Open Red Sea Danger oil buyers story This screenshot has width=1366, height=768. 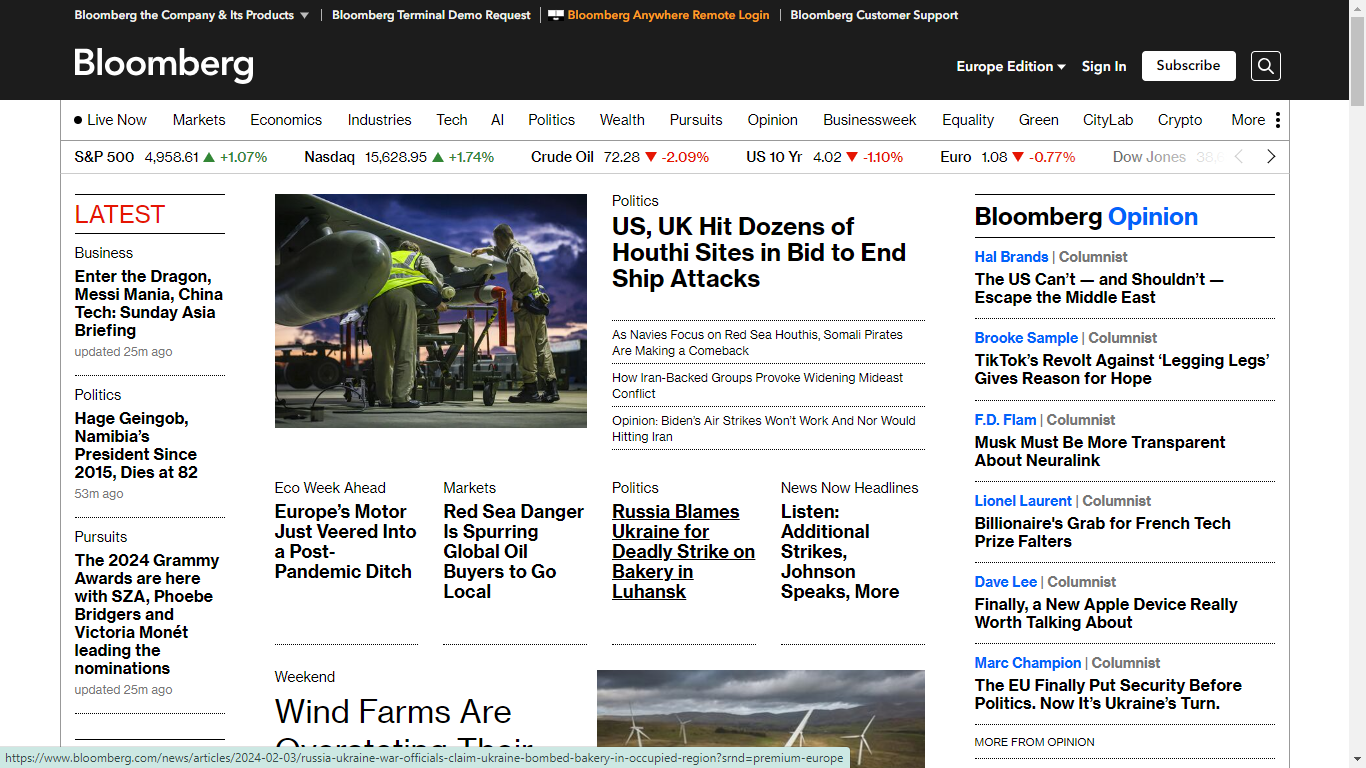point(514,551)
